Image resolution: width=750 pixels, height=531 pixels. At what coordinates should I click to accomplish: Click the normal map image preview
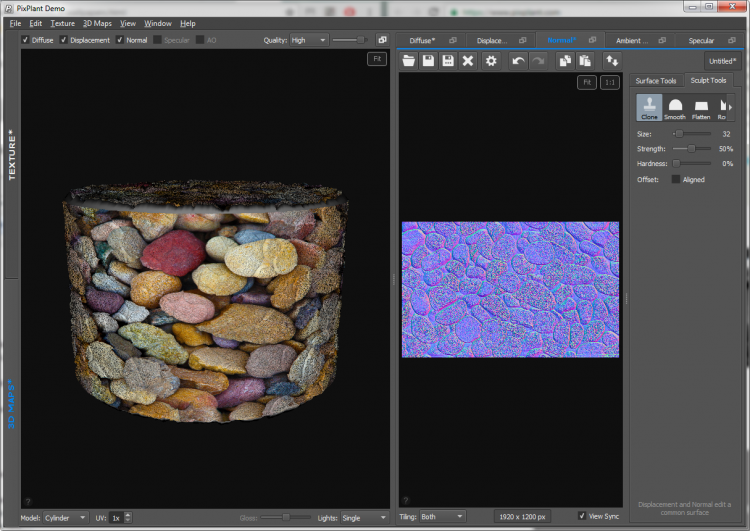pyautogui.click(x=510, y=289)
